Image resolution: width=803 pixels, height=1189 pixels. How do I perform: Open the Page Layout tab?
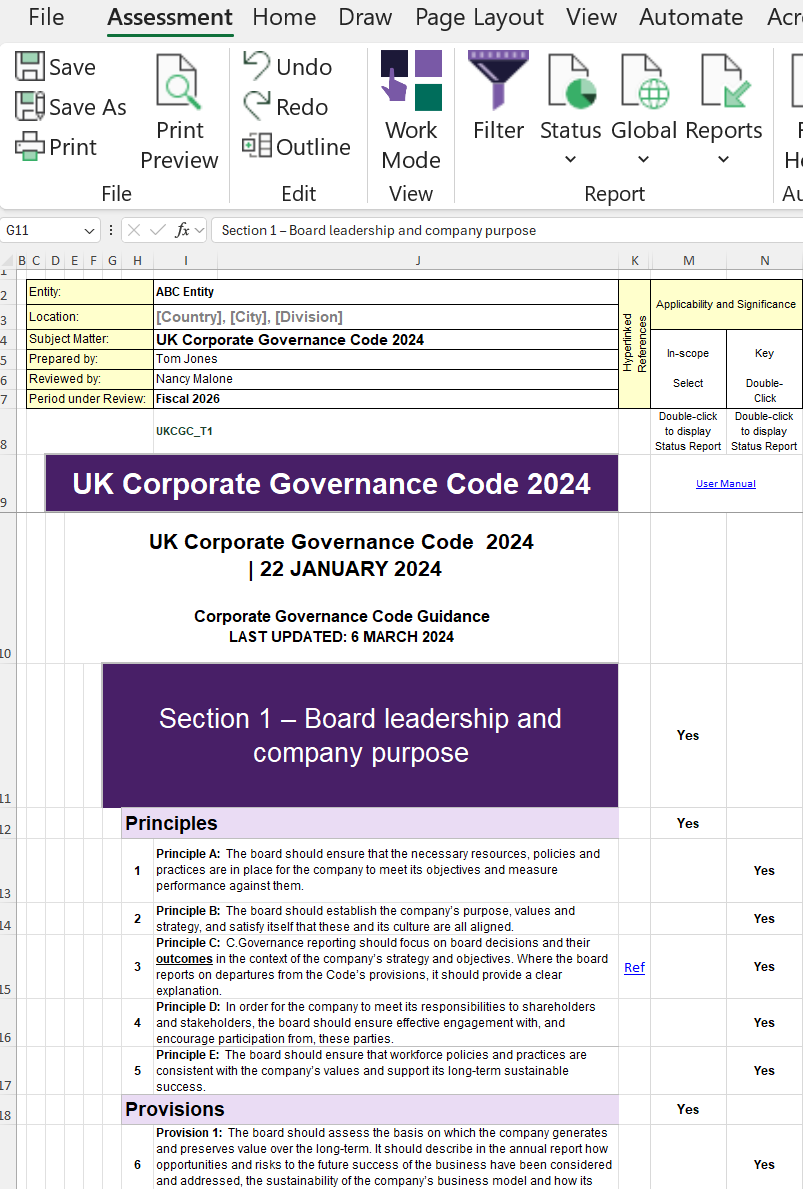click(479, 17)
